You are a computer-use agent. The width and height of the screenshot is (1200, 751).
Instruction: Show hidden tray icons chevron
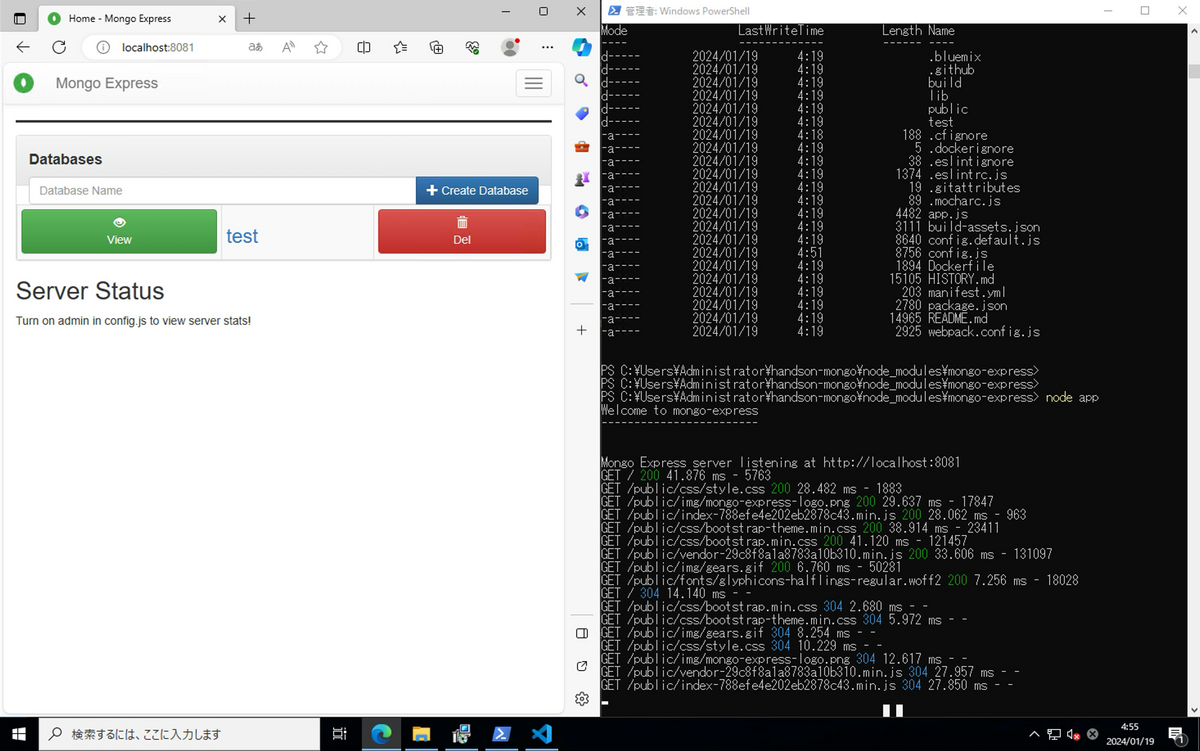[1034, 734]
